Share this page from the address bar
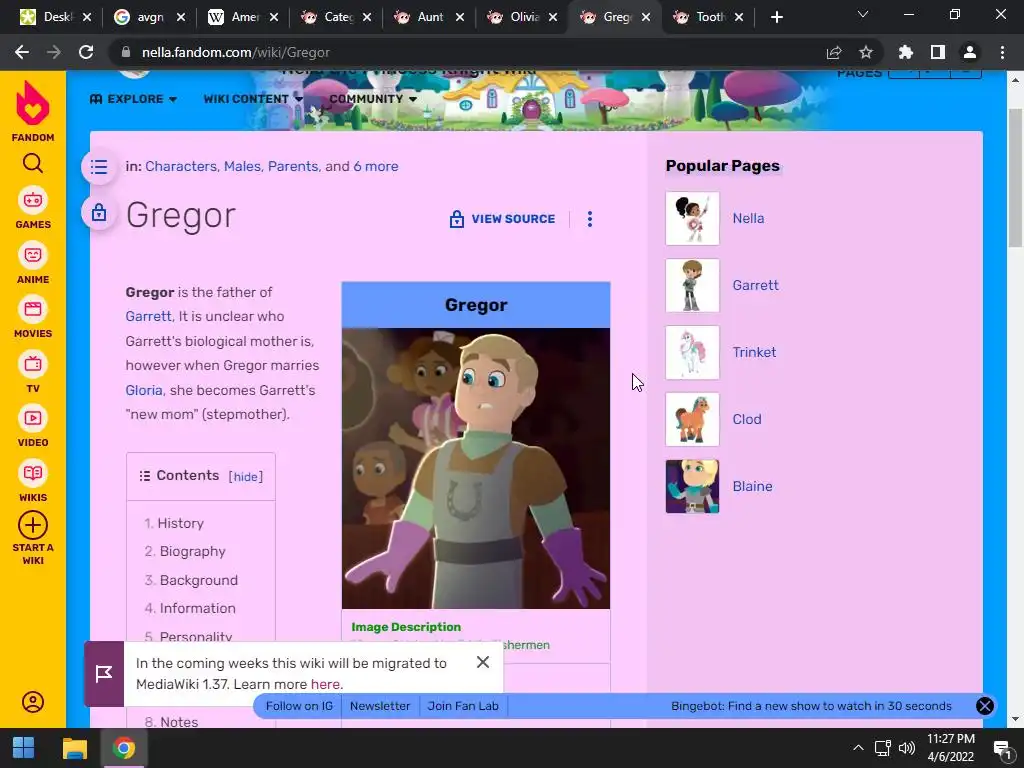 [x=833, y=52]
